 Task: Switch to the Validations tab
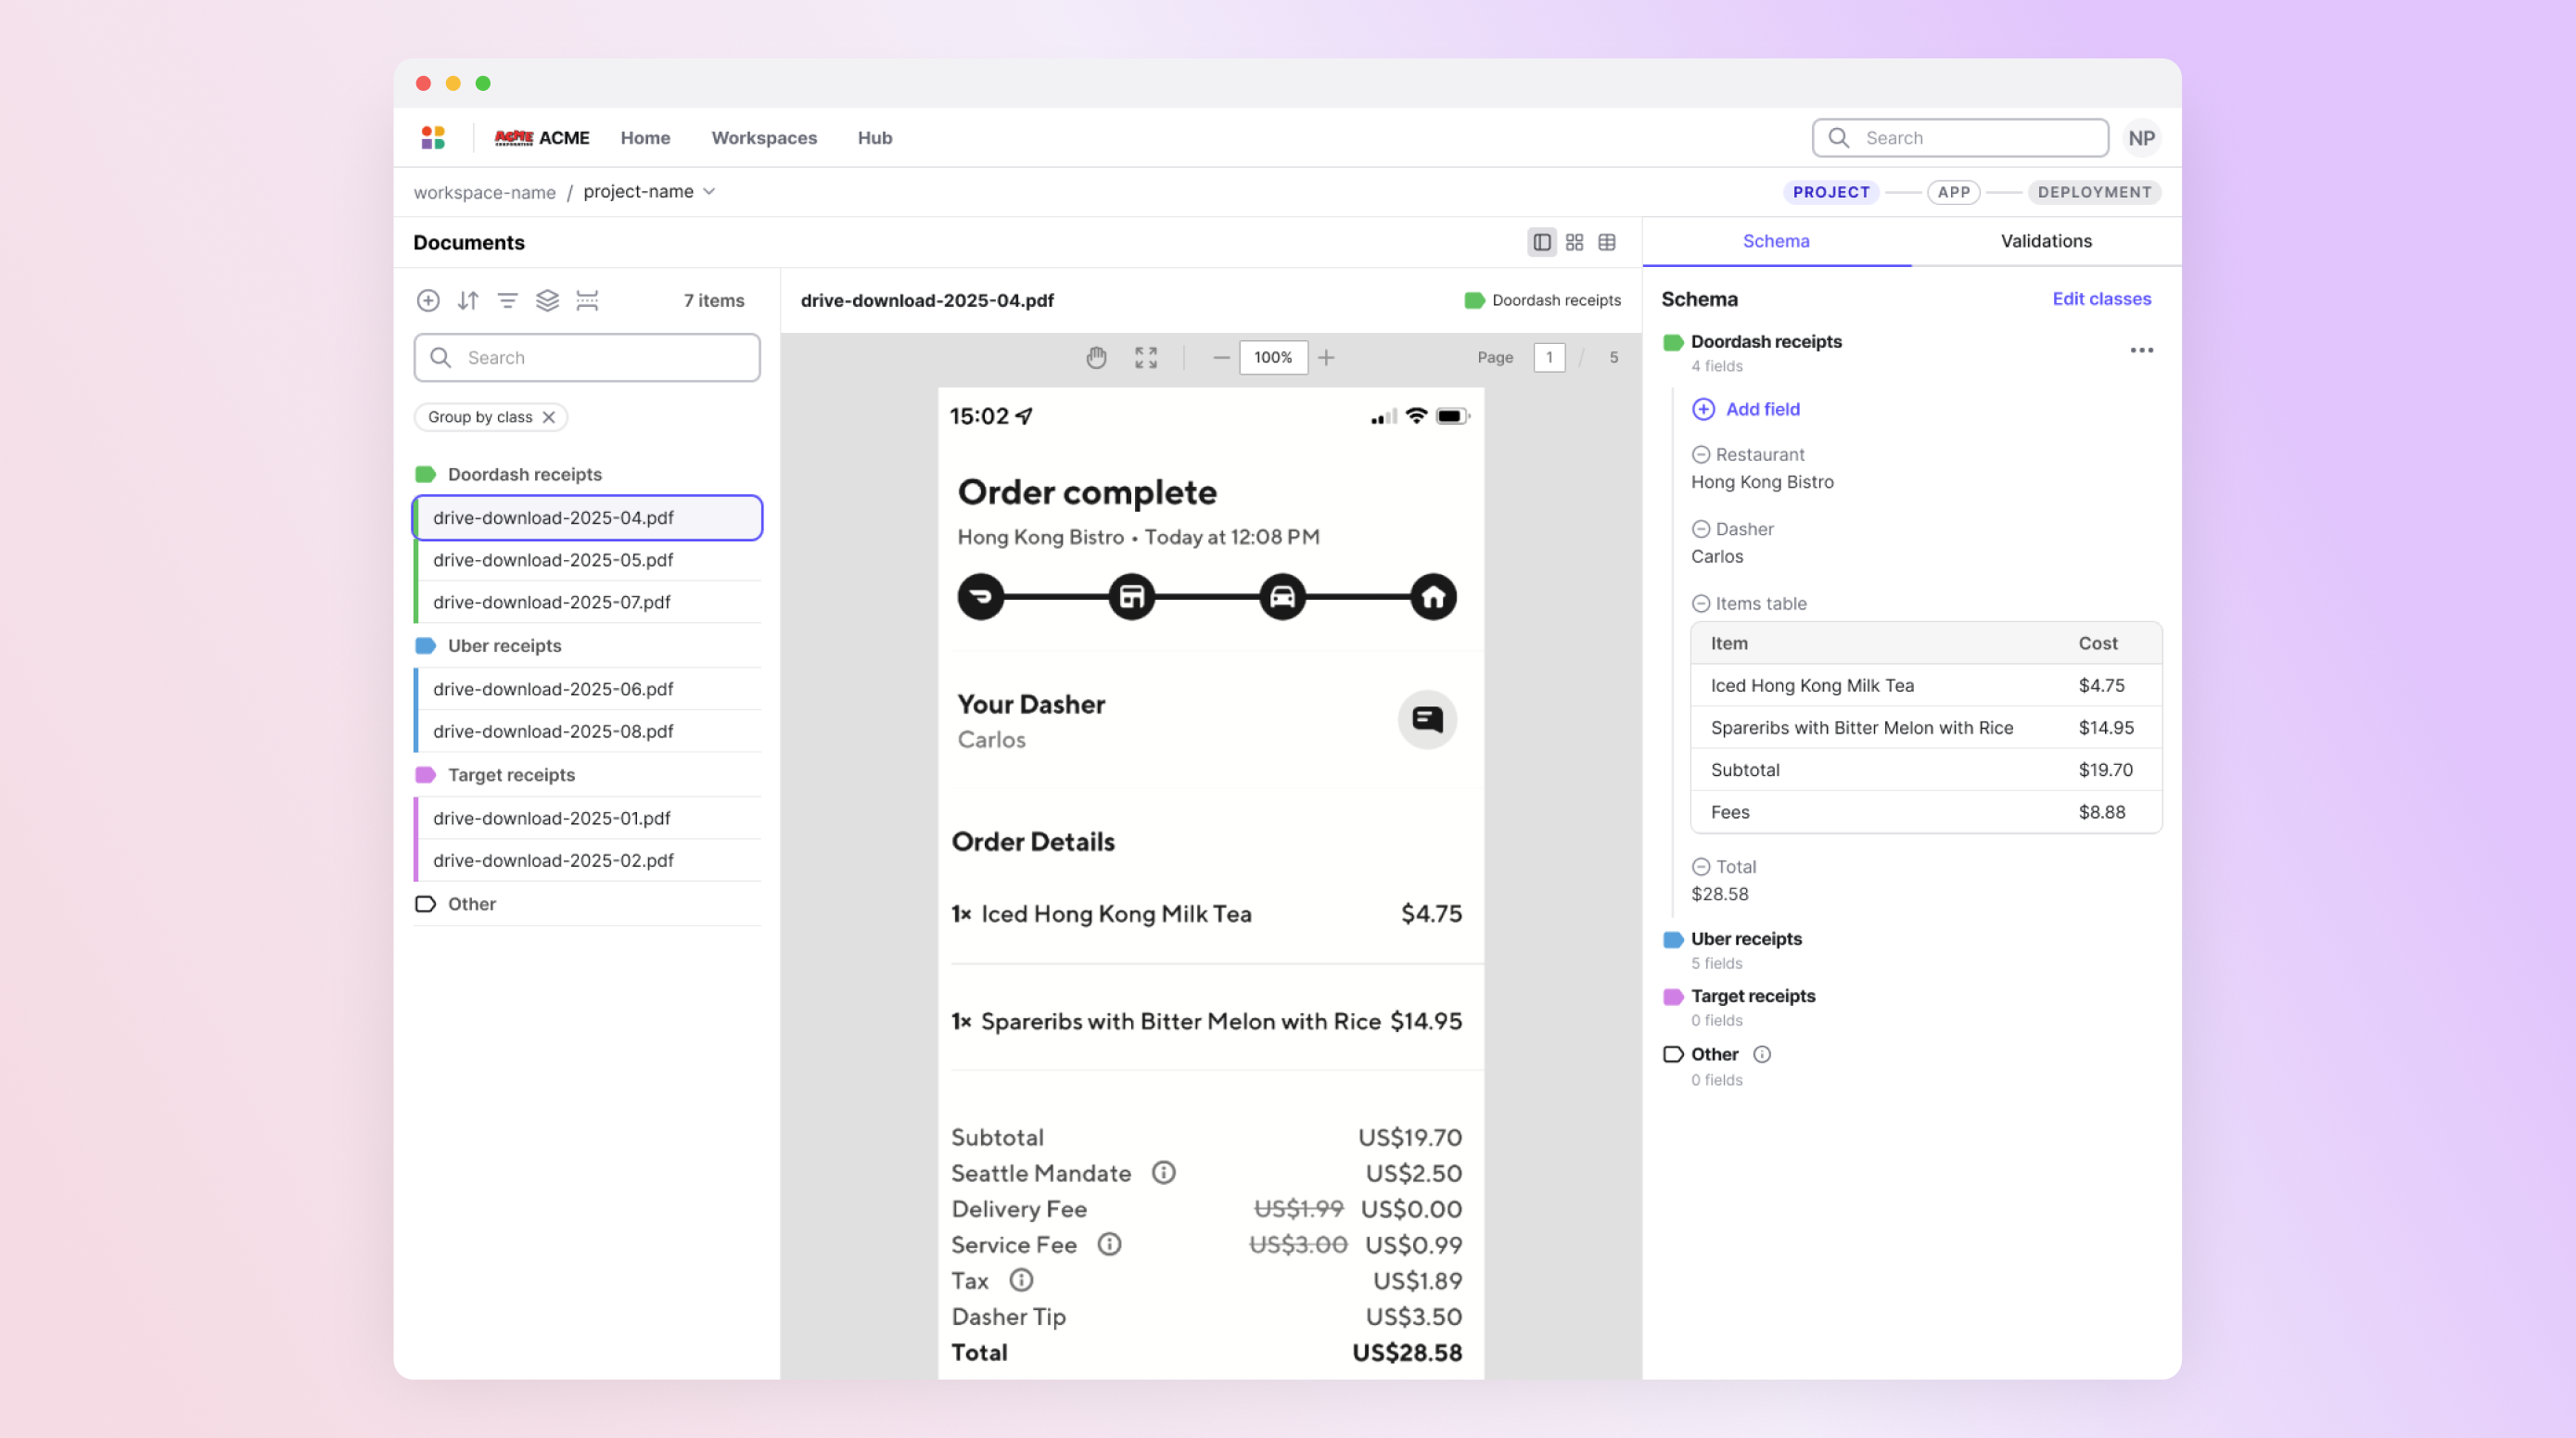coord(2045,241)
